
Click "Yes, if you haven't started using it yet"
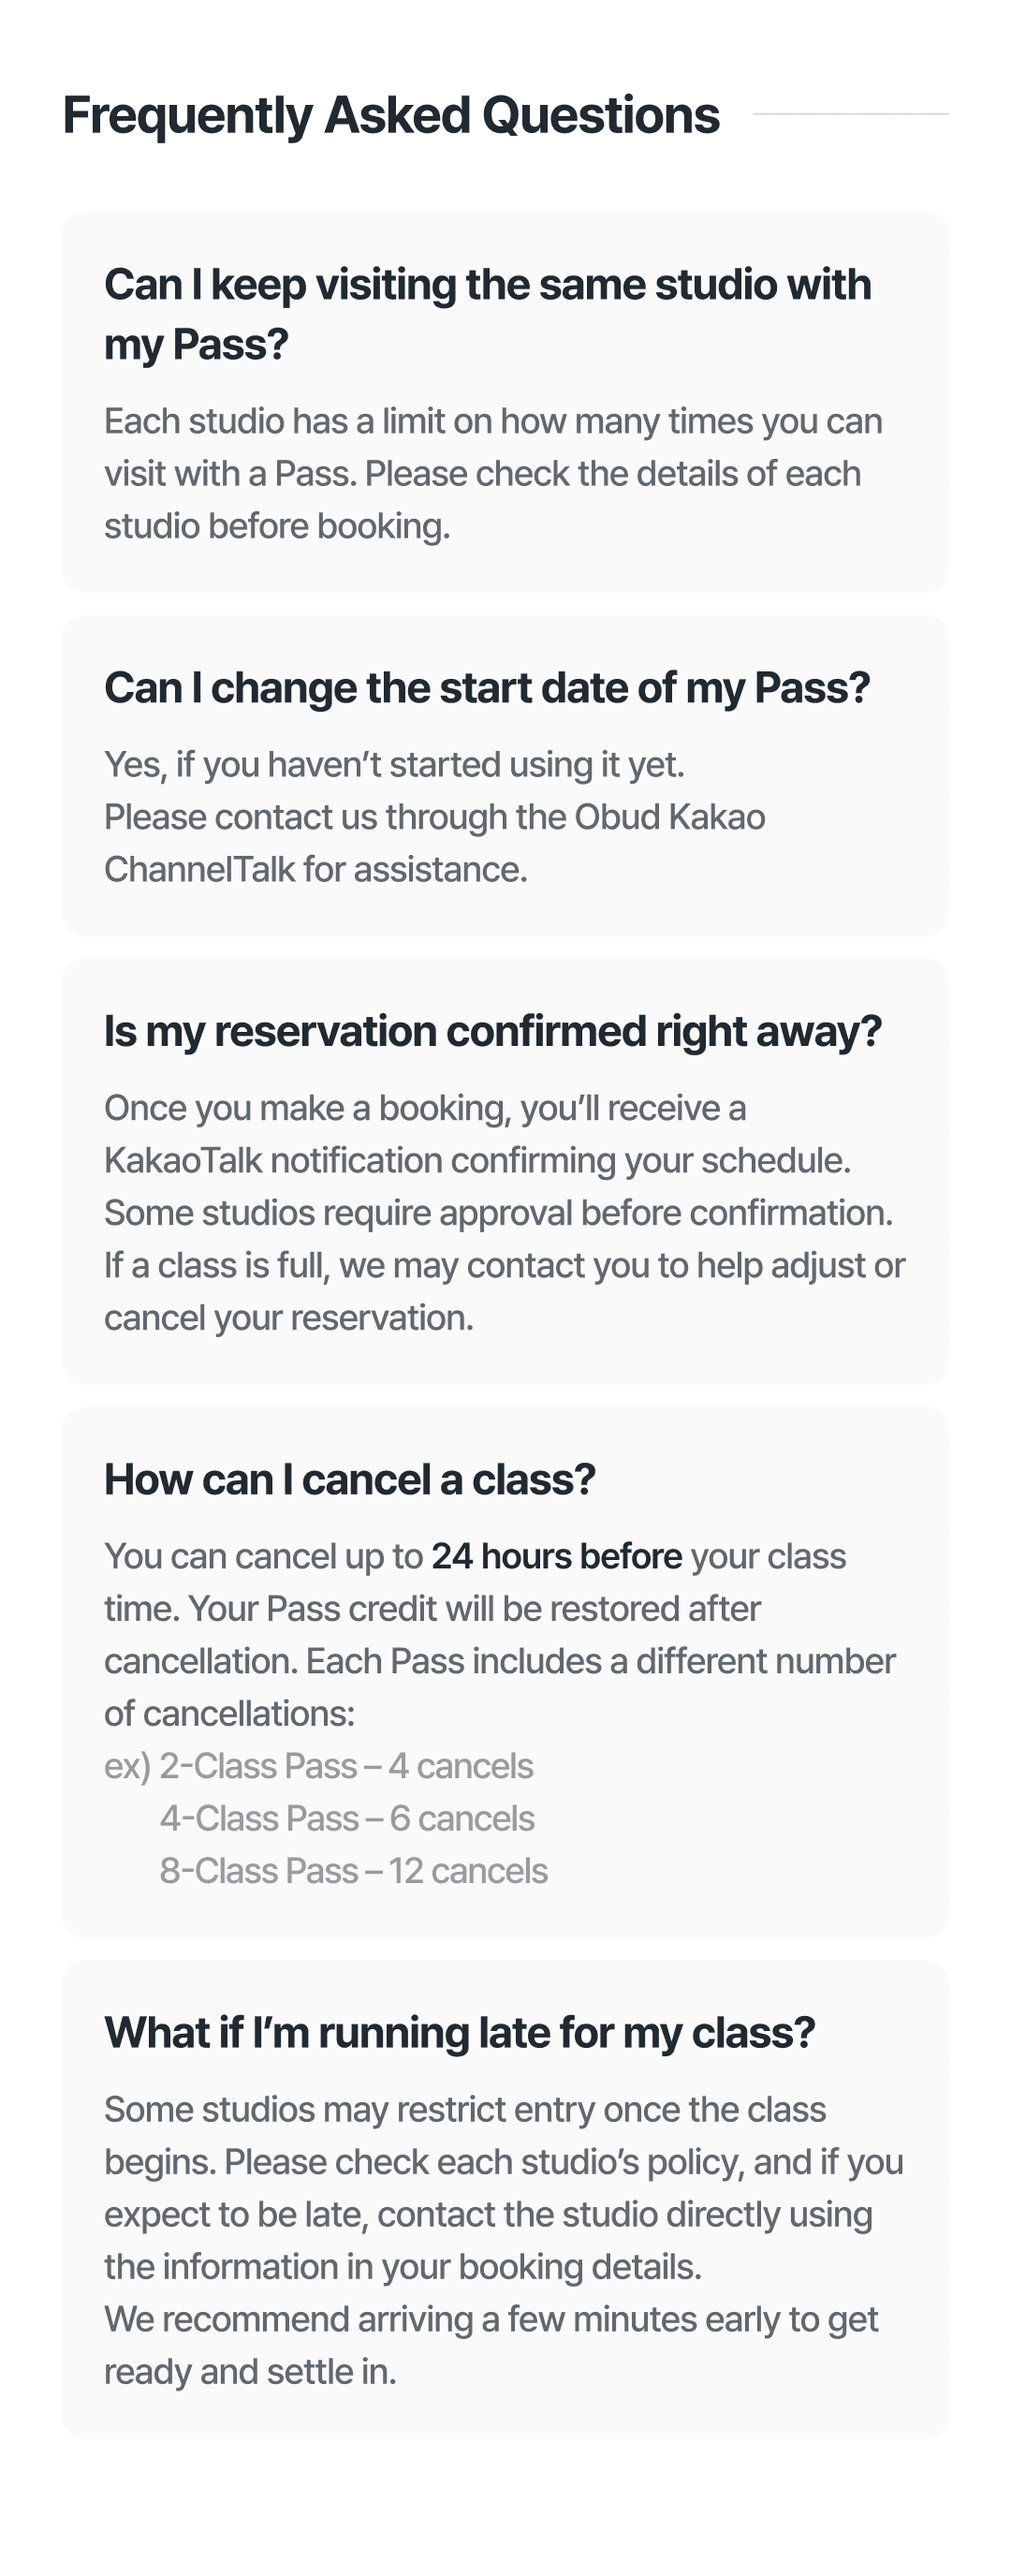(394, 765)
